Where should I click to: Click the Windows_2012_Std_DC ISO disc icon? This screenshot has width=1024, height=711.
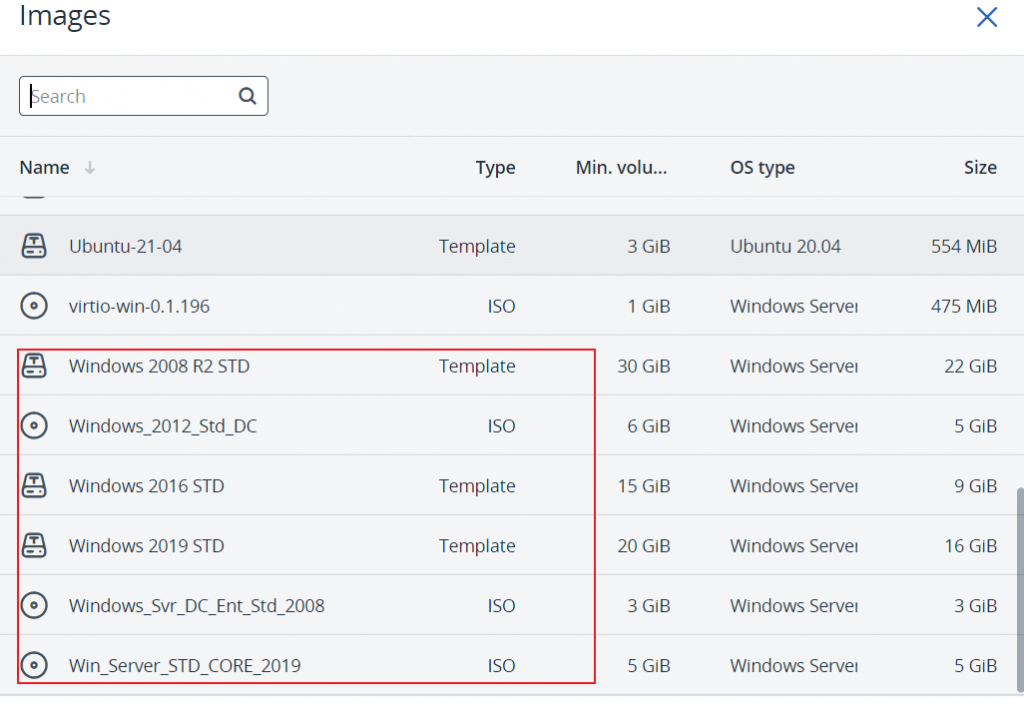pos(34,426)
